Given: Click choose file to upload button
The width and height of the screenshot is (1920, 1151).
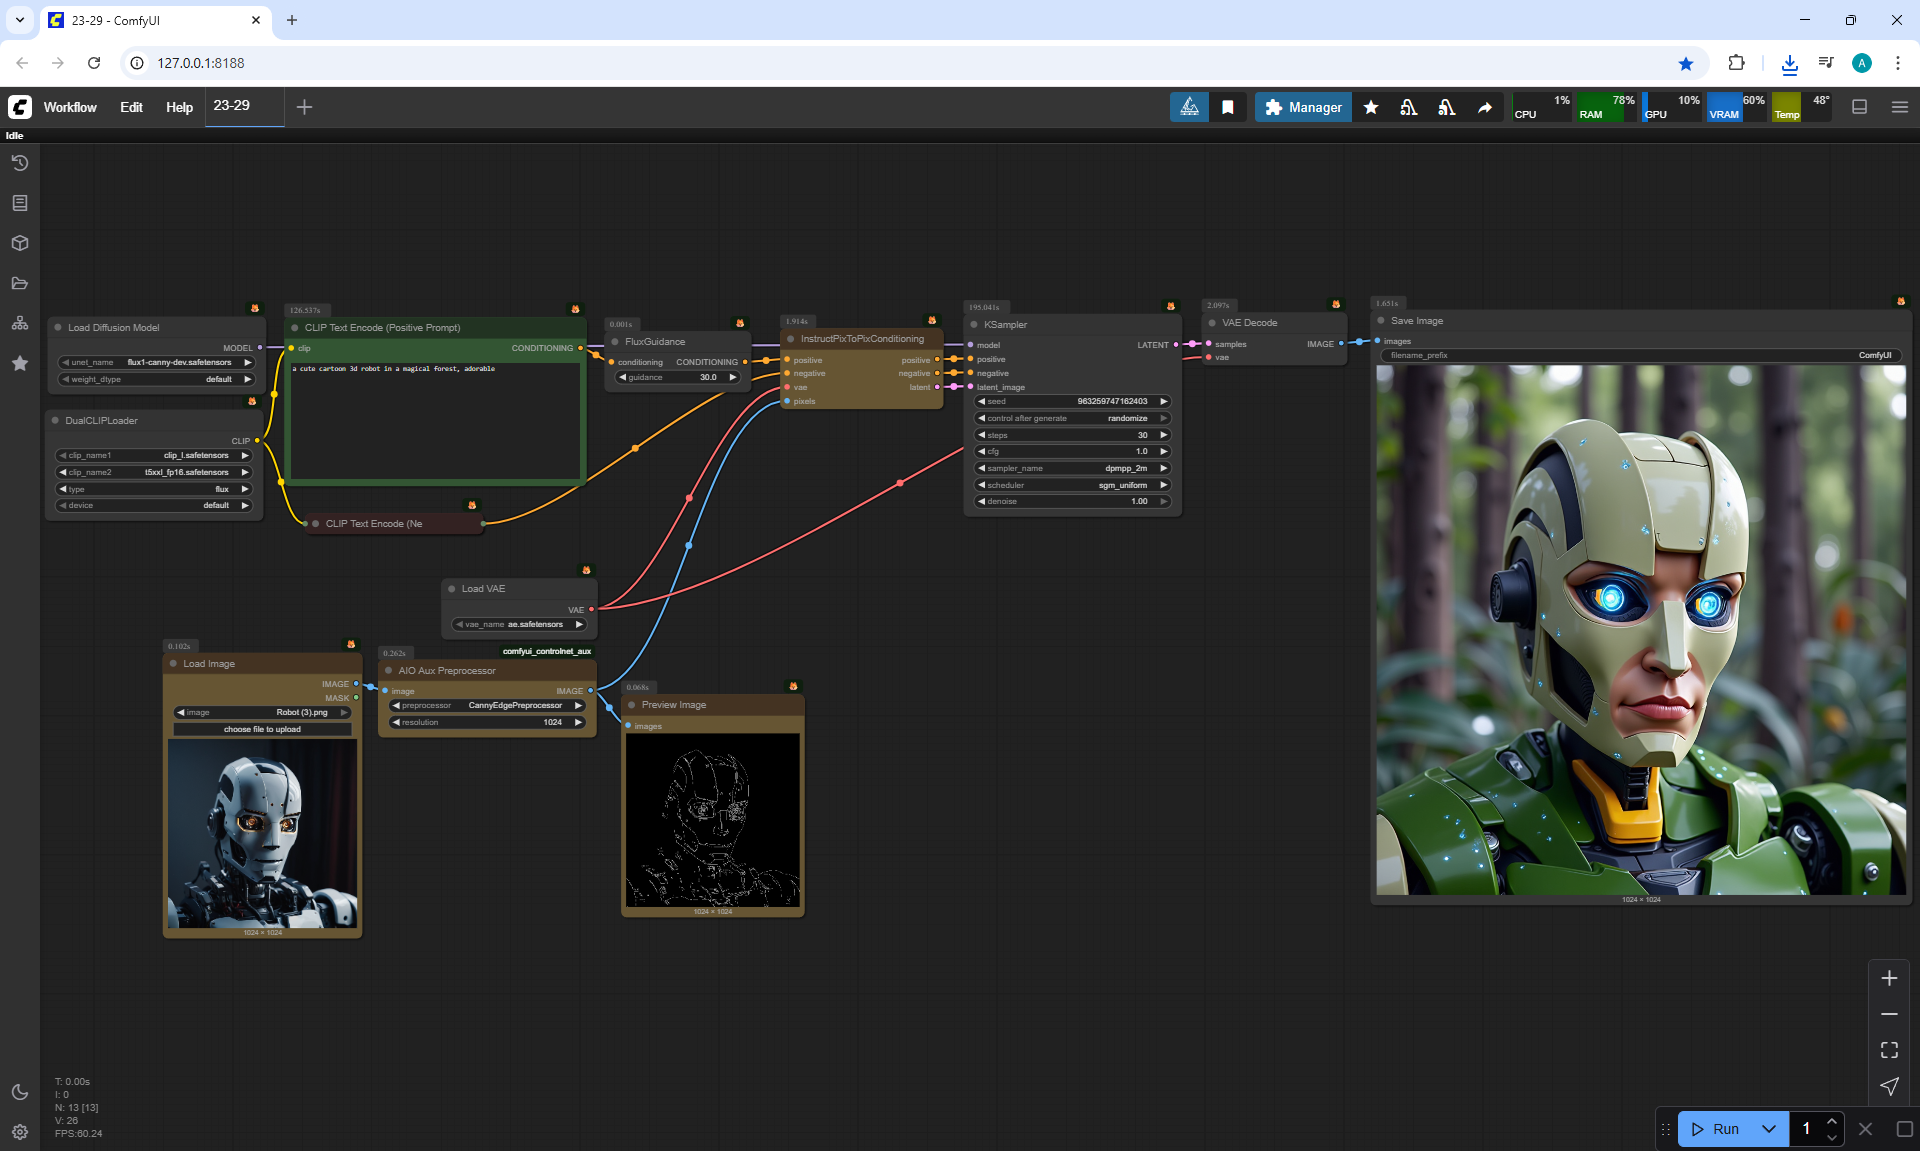Looking at the screenshot, I should pos(262,729).
